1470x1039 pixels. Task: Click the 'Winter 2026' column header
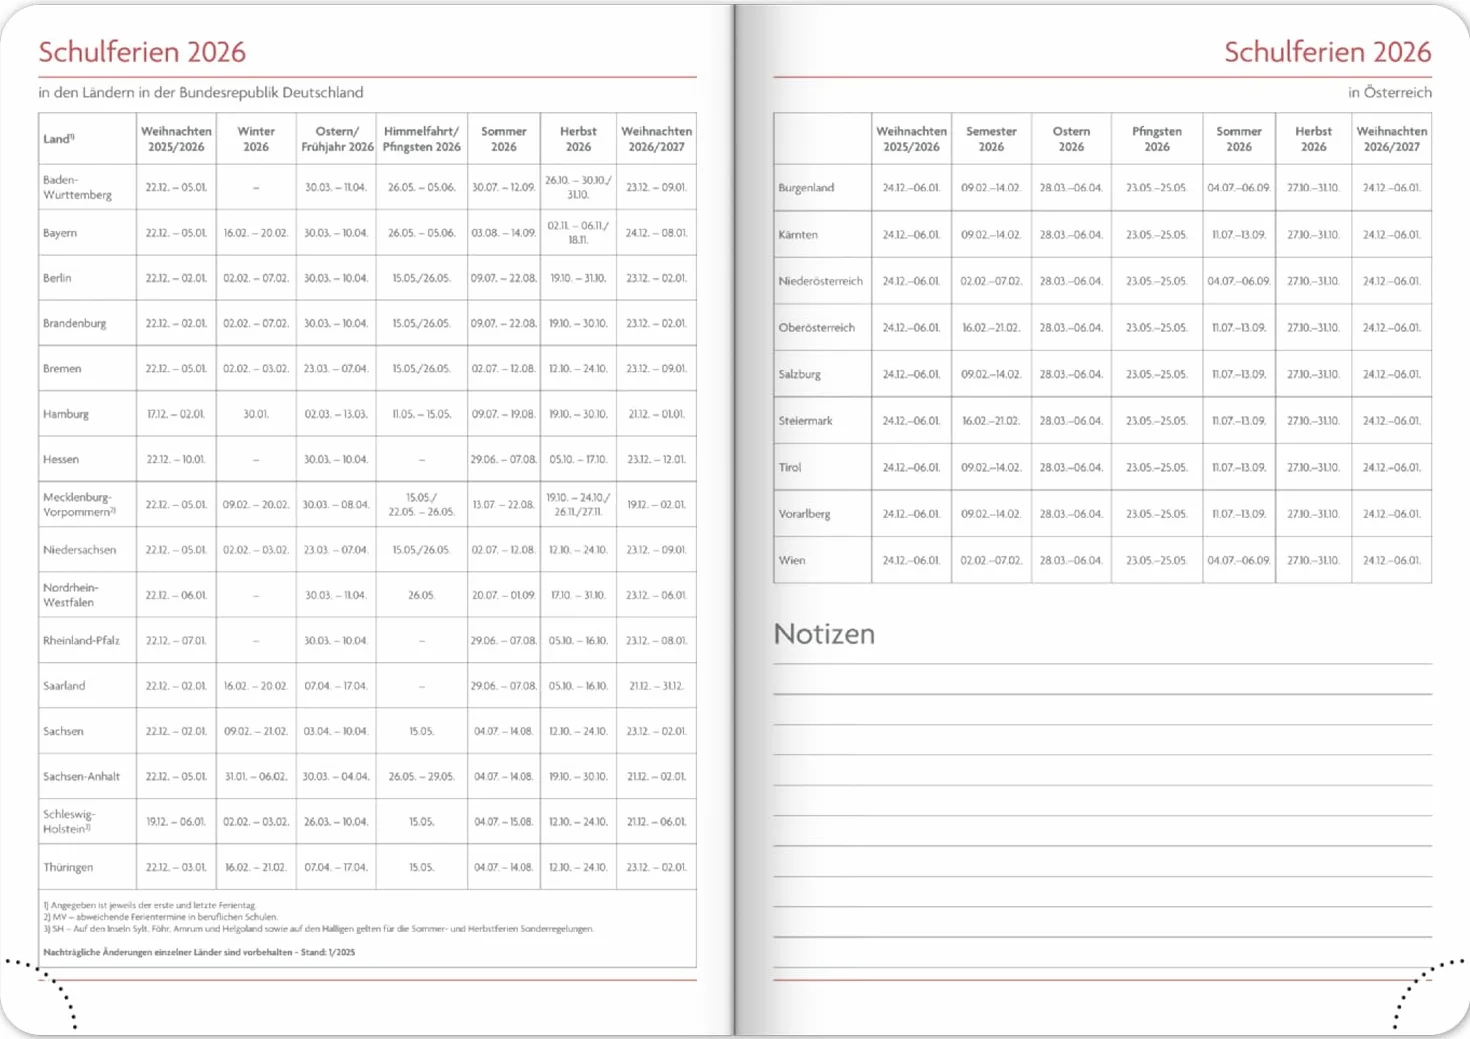click(256, 139)
